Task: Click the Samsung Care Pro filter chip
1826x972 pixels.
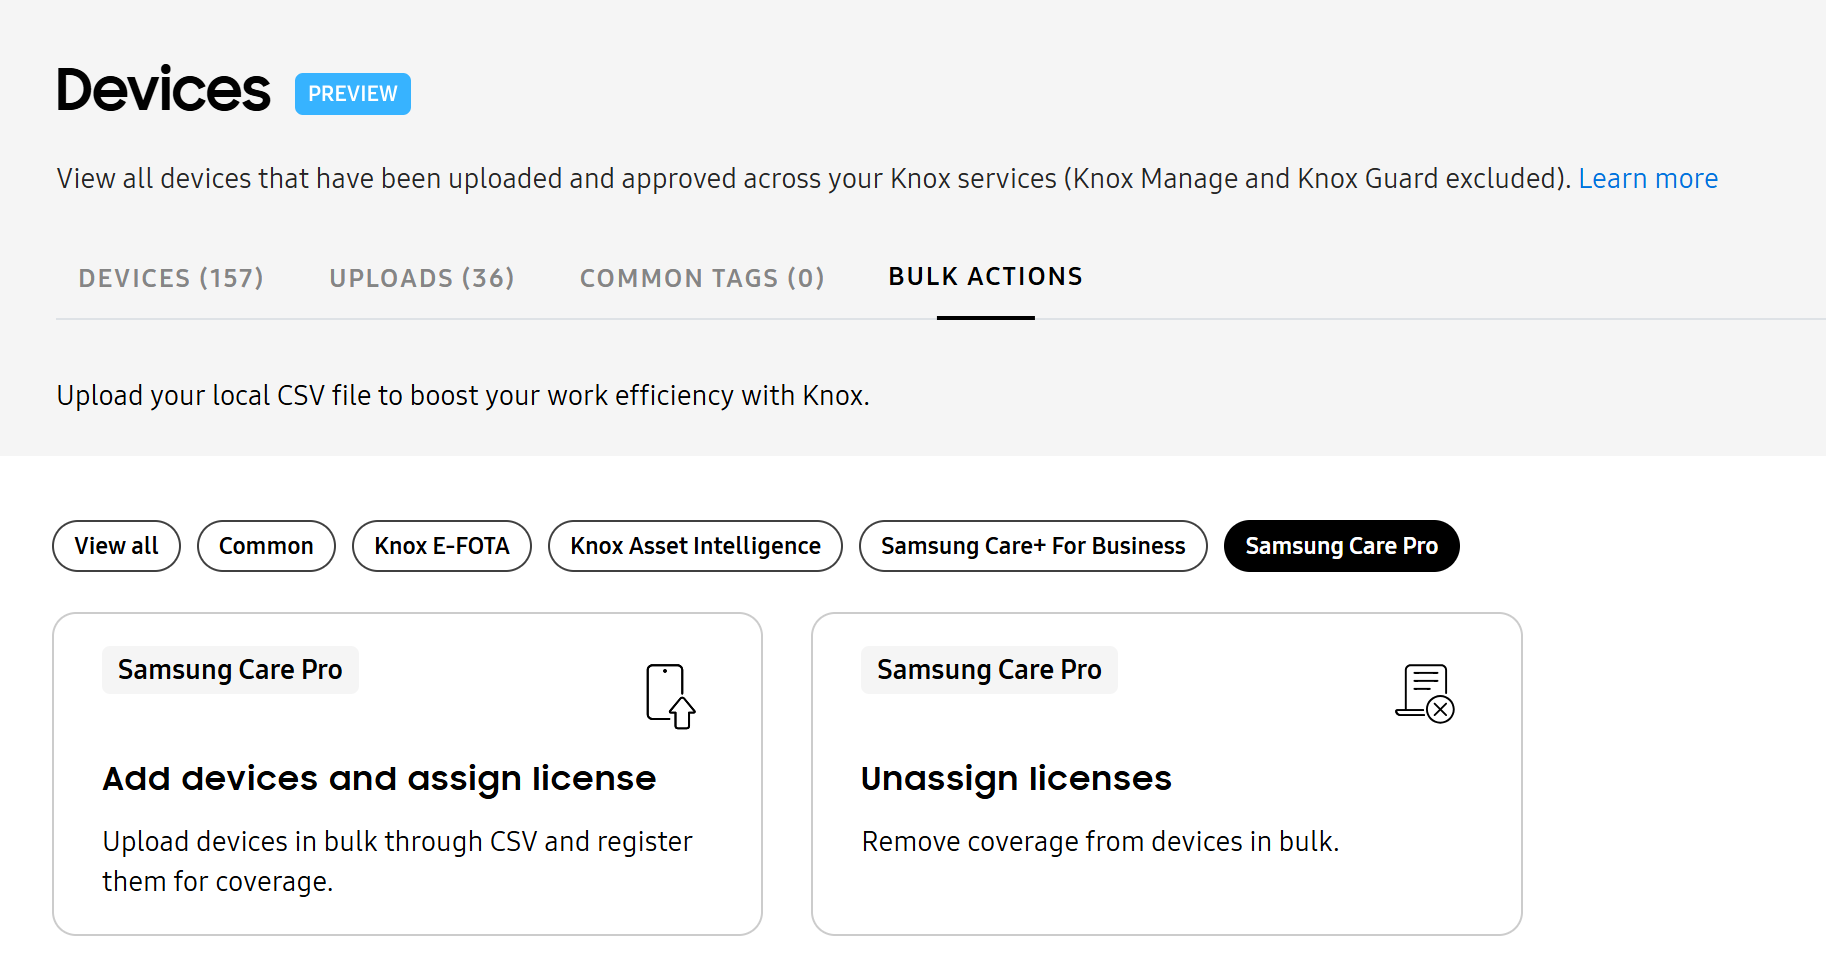Action: (1342, 546)
